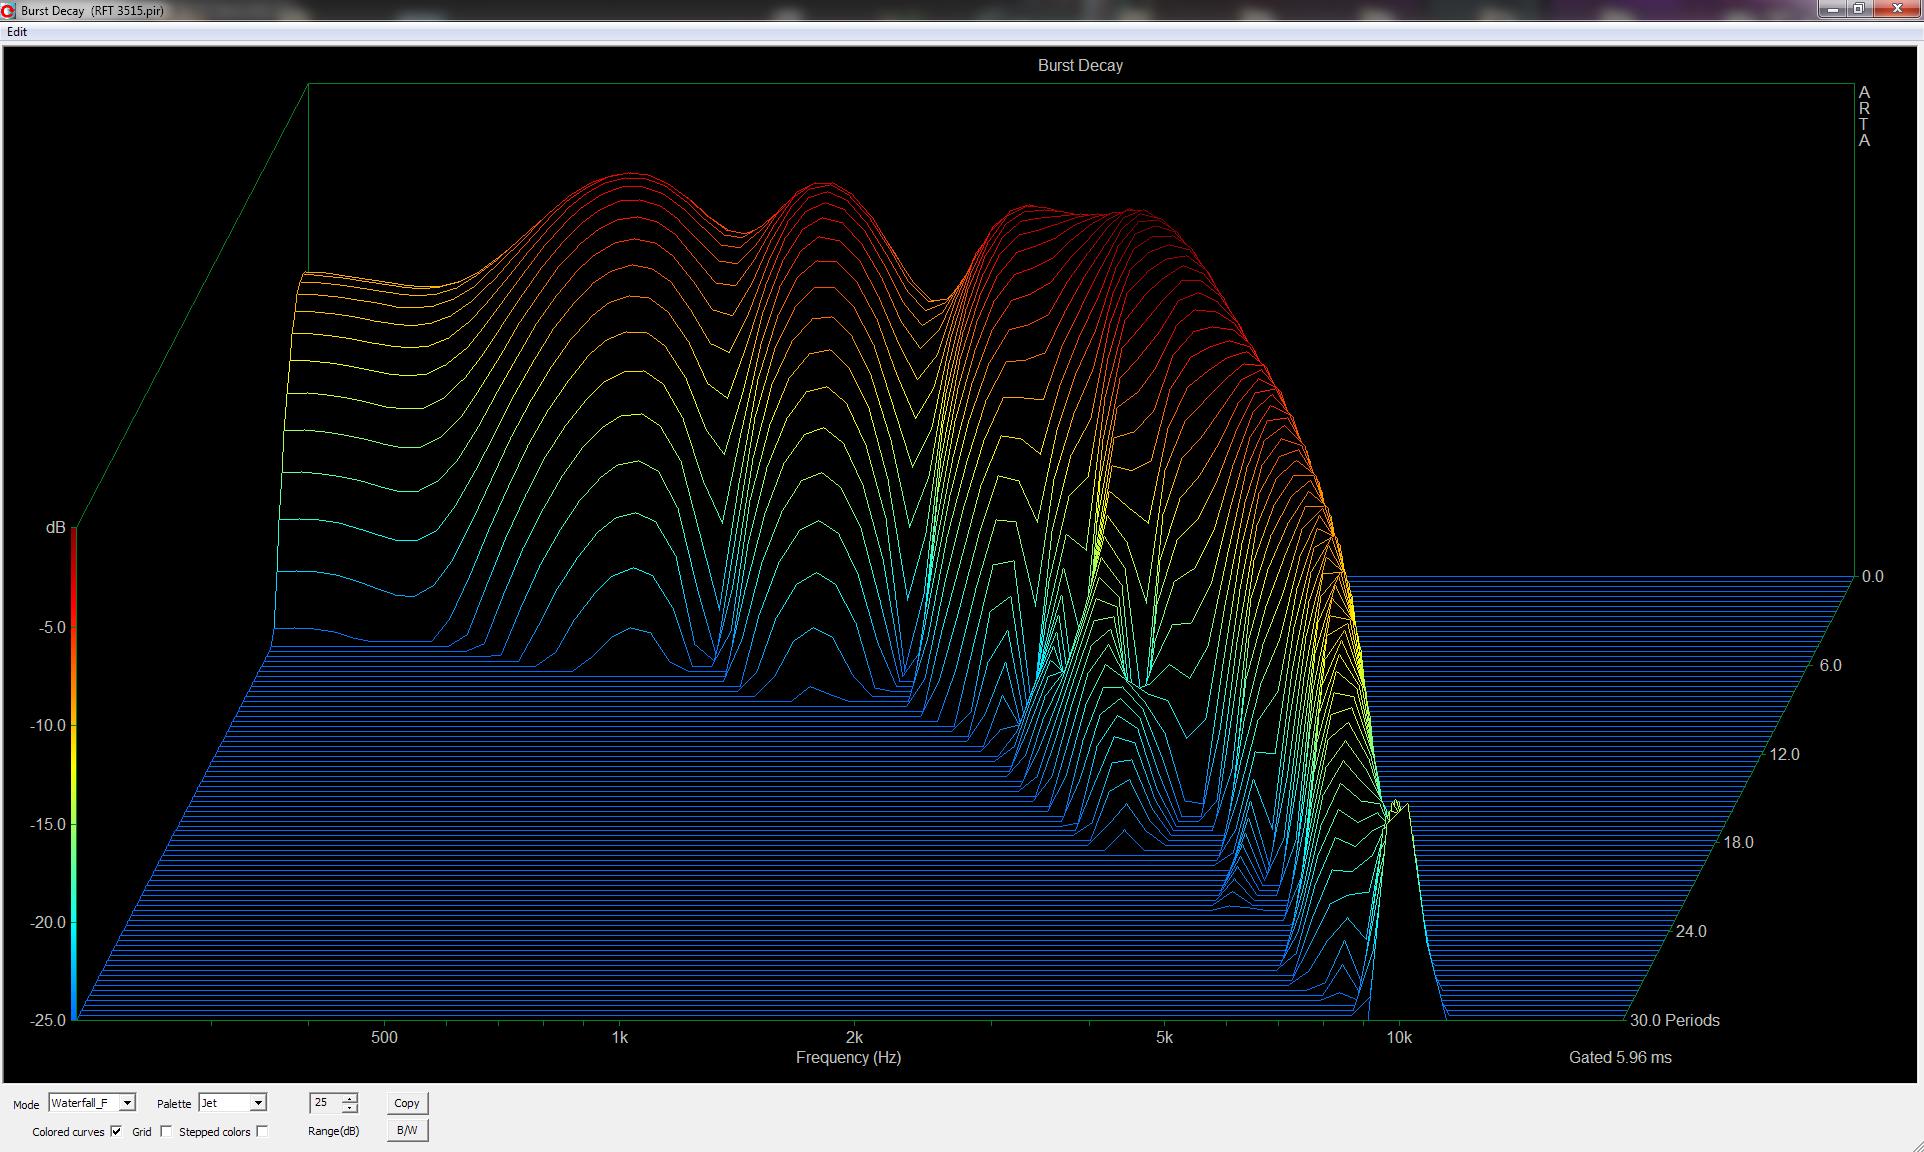Decrease range with the down spinner arrow

[x=349, y=1108]
